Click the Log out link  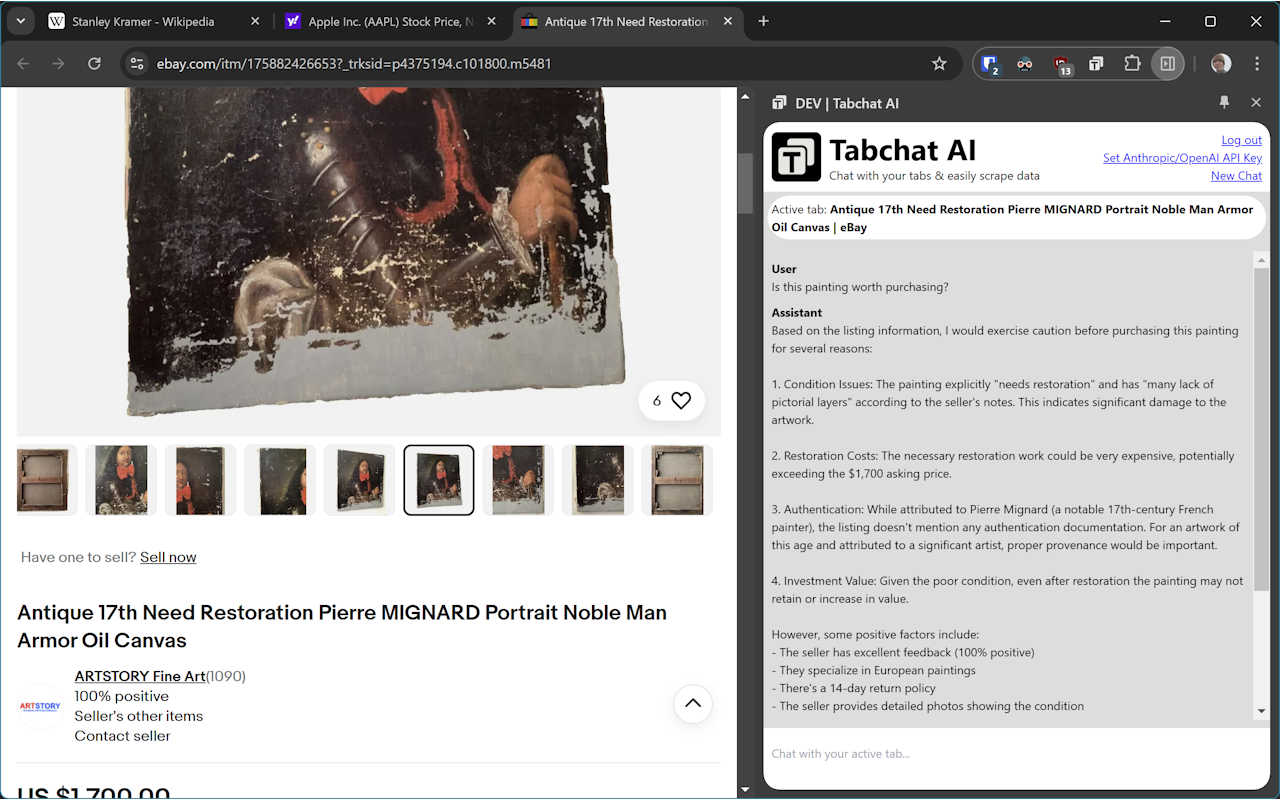coord(1241,140)
